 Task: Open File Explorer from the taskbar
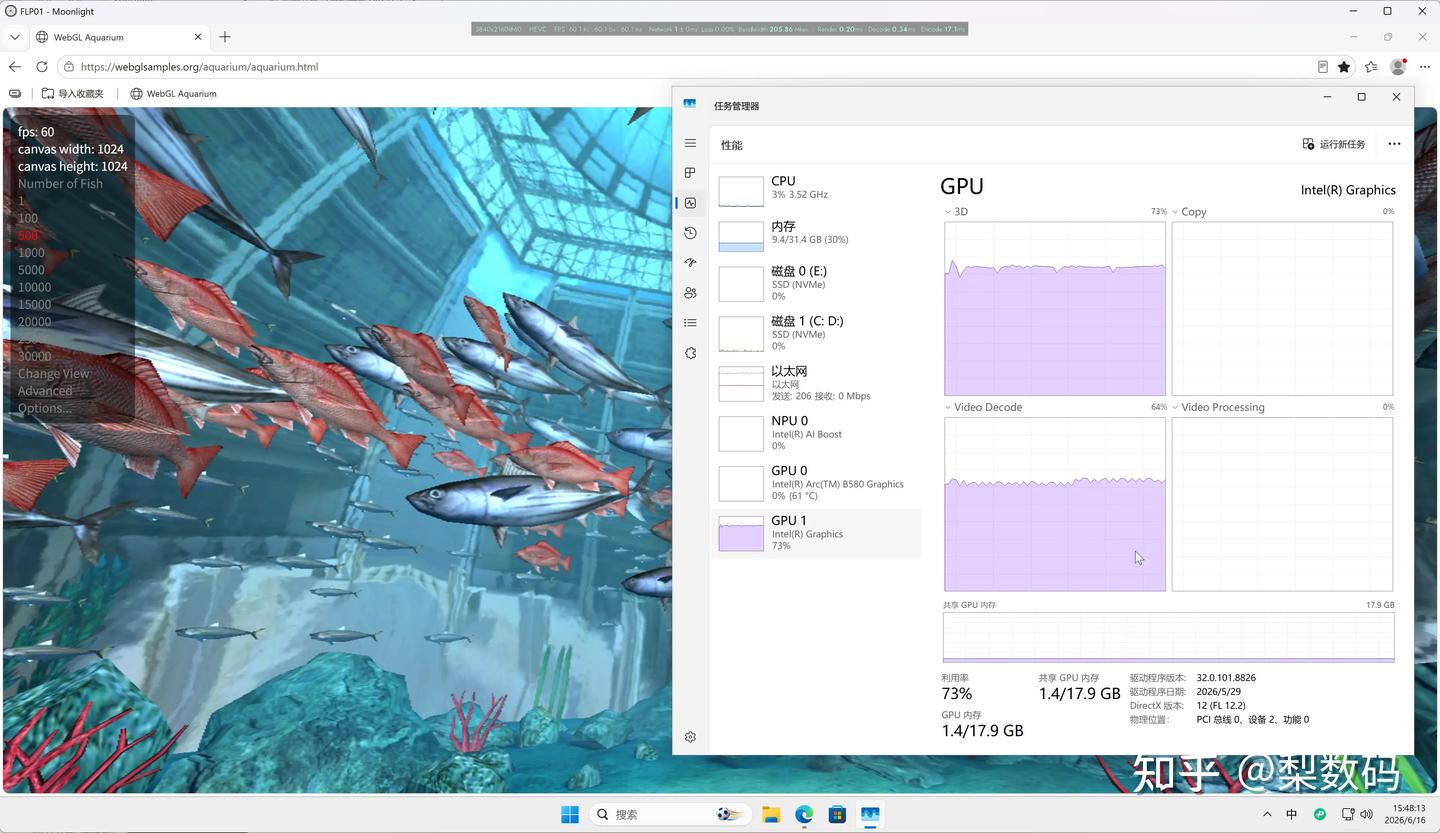[771, 814]
